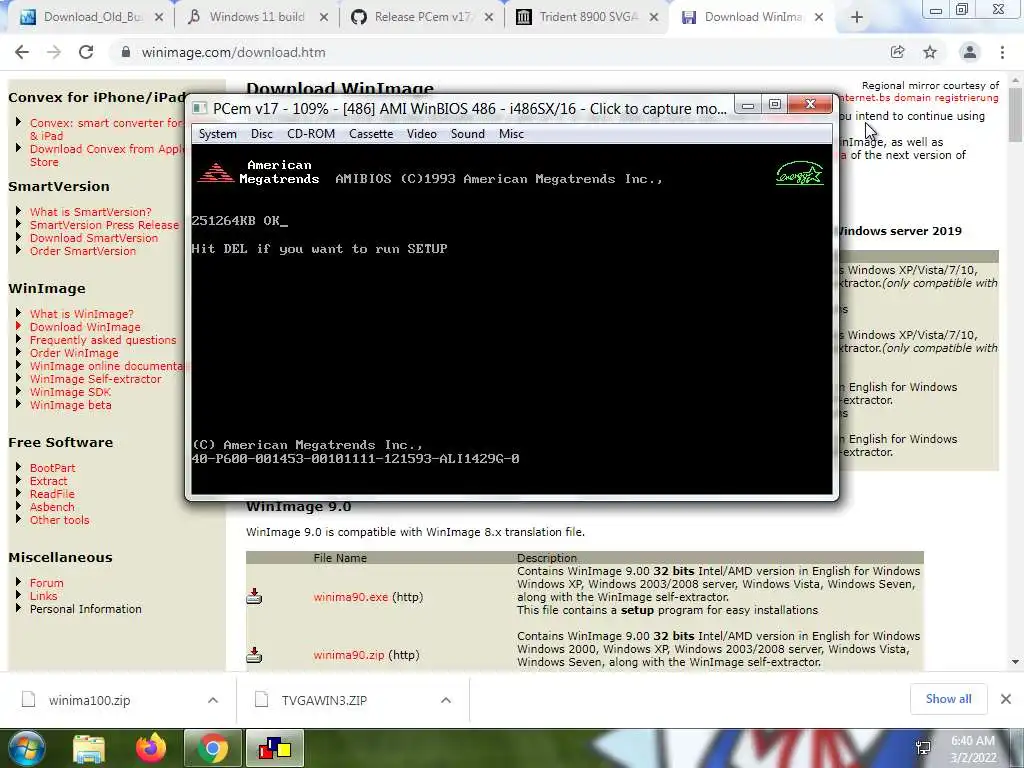Image resolution: width=1024 pixels, height=768 pixels.
Task: Close the Trident 8900 SVGA tab
Action: click(x=654, y=18)
